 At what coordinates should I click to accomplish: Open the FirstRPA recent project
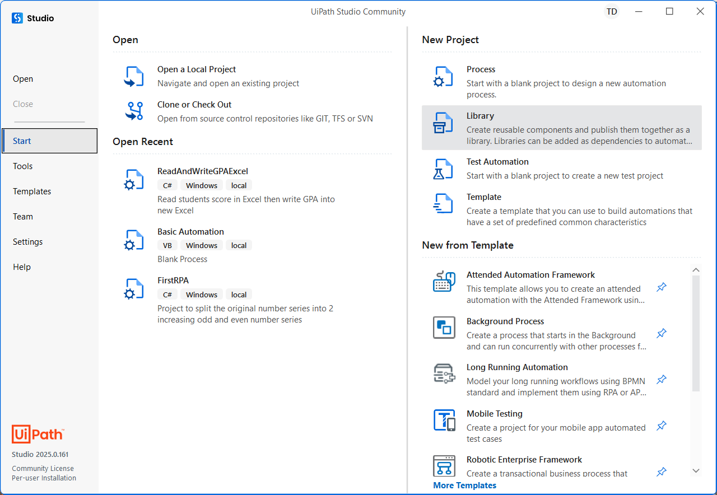(x=173, y=280)
